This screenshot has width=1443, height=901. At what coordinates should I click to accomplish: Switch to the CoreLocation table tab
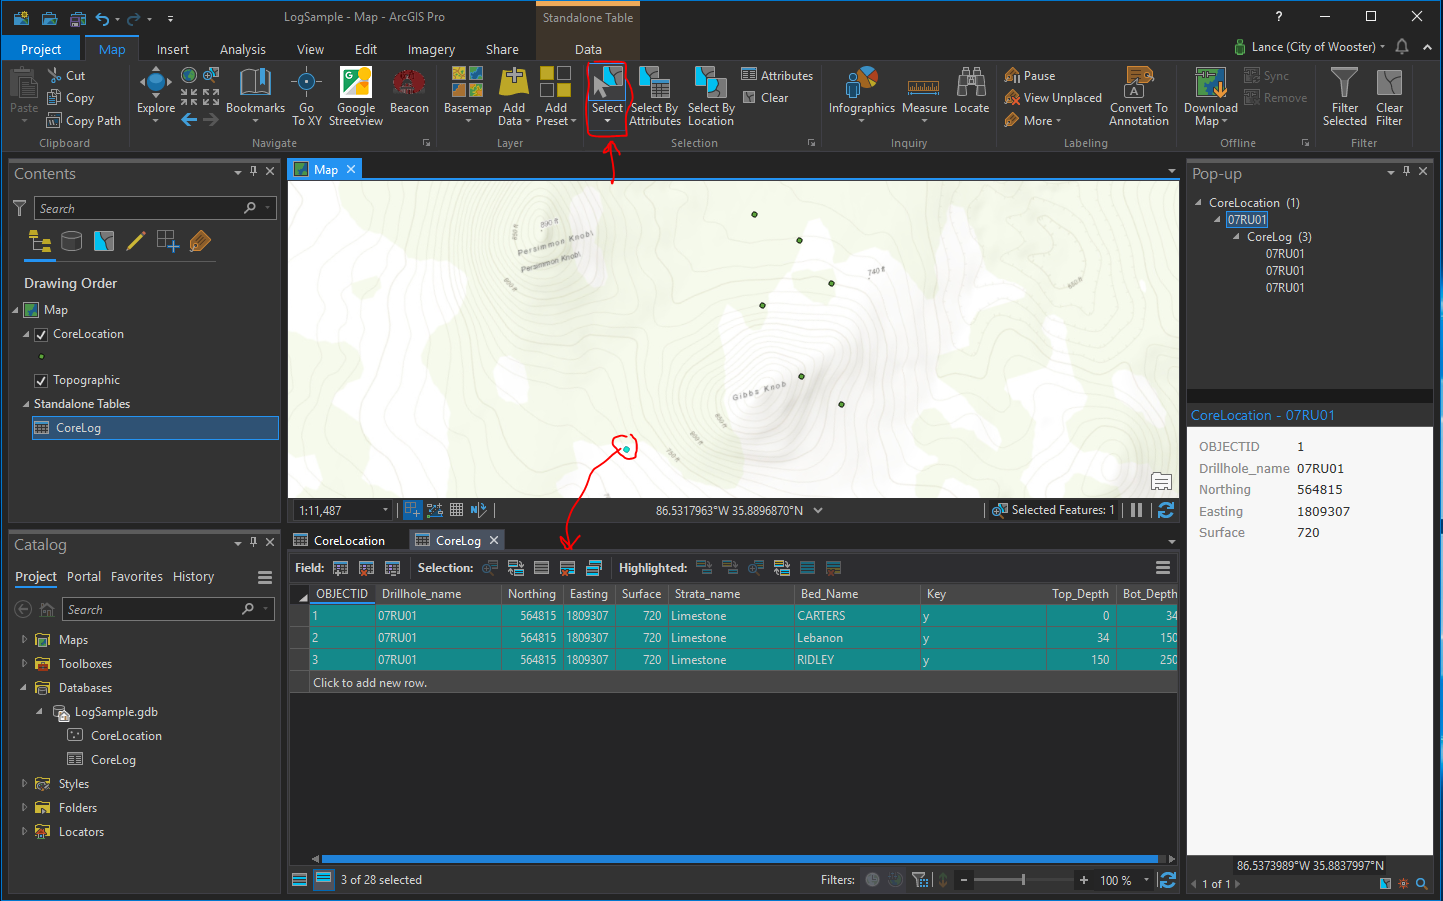click(x=340, y=540)
